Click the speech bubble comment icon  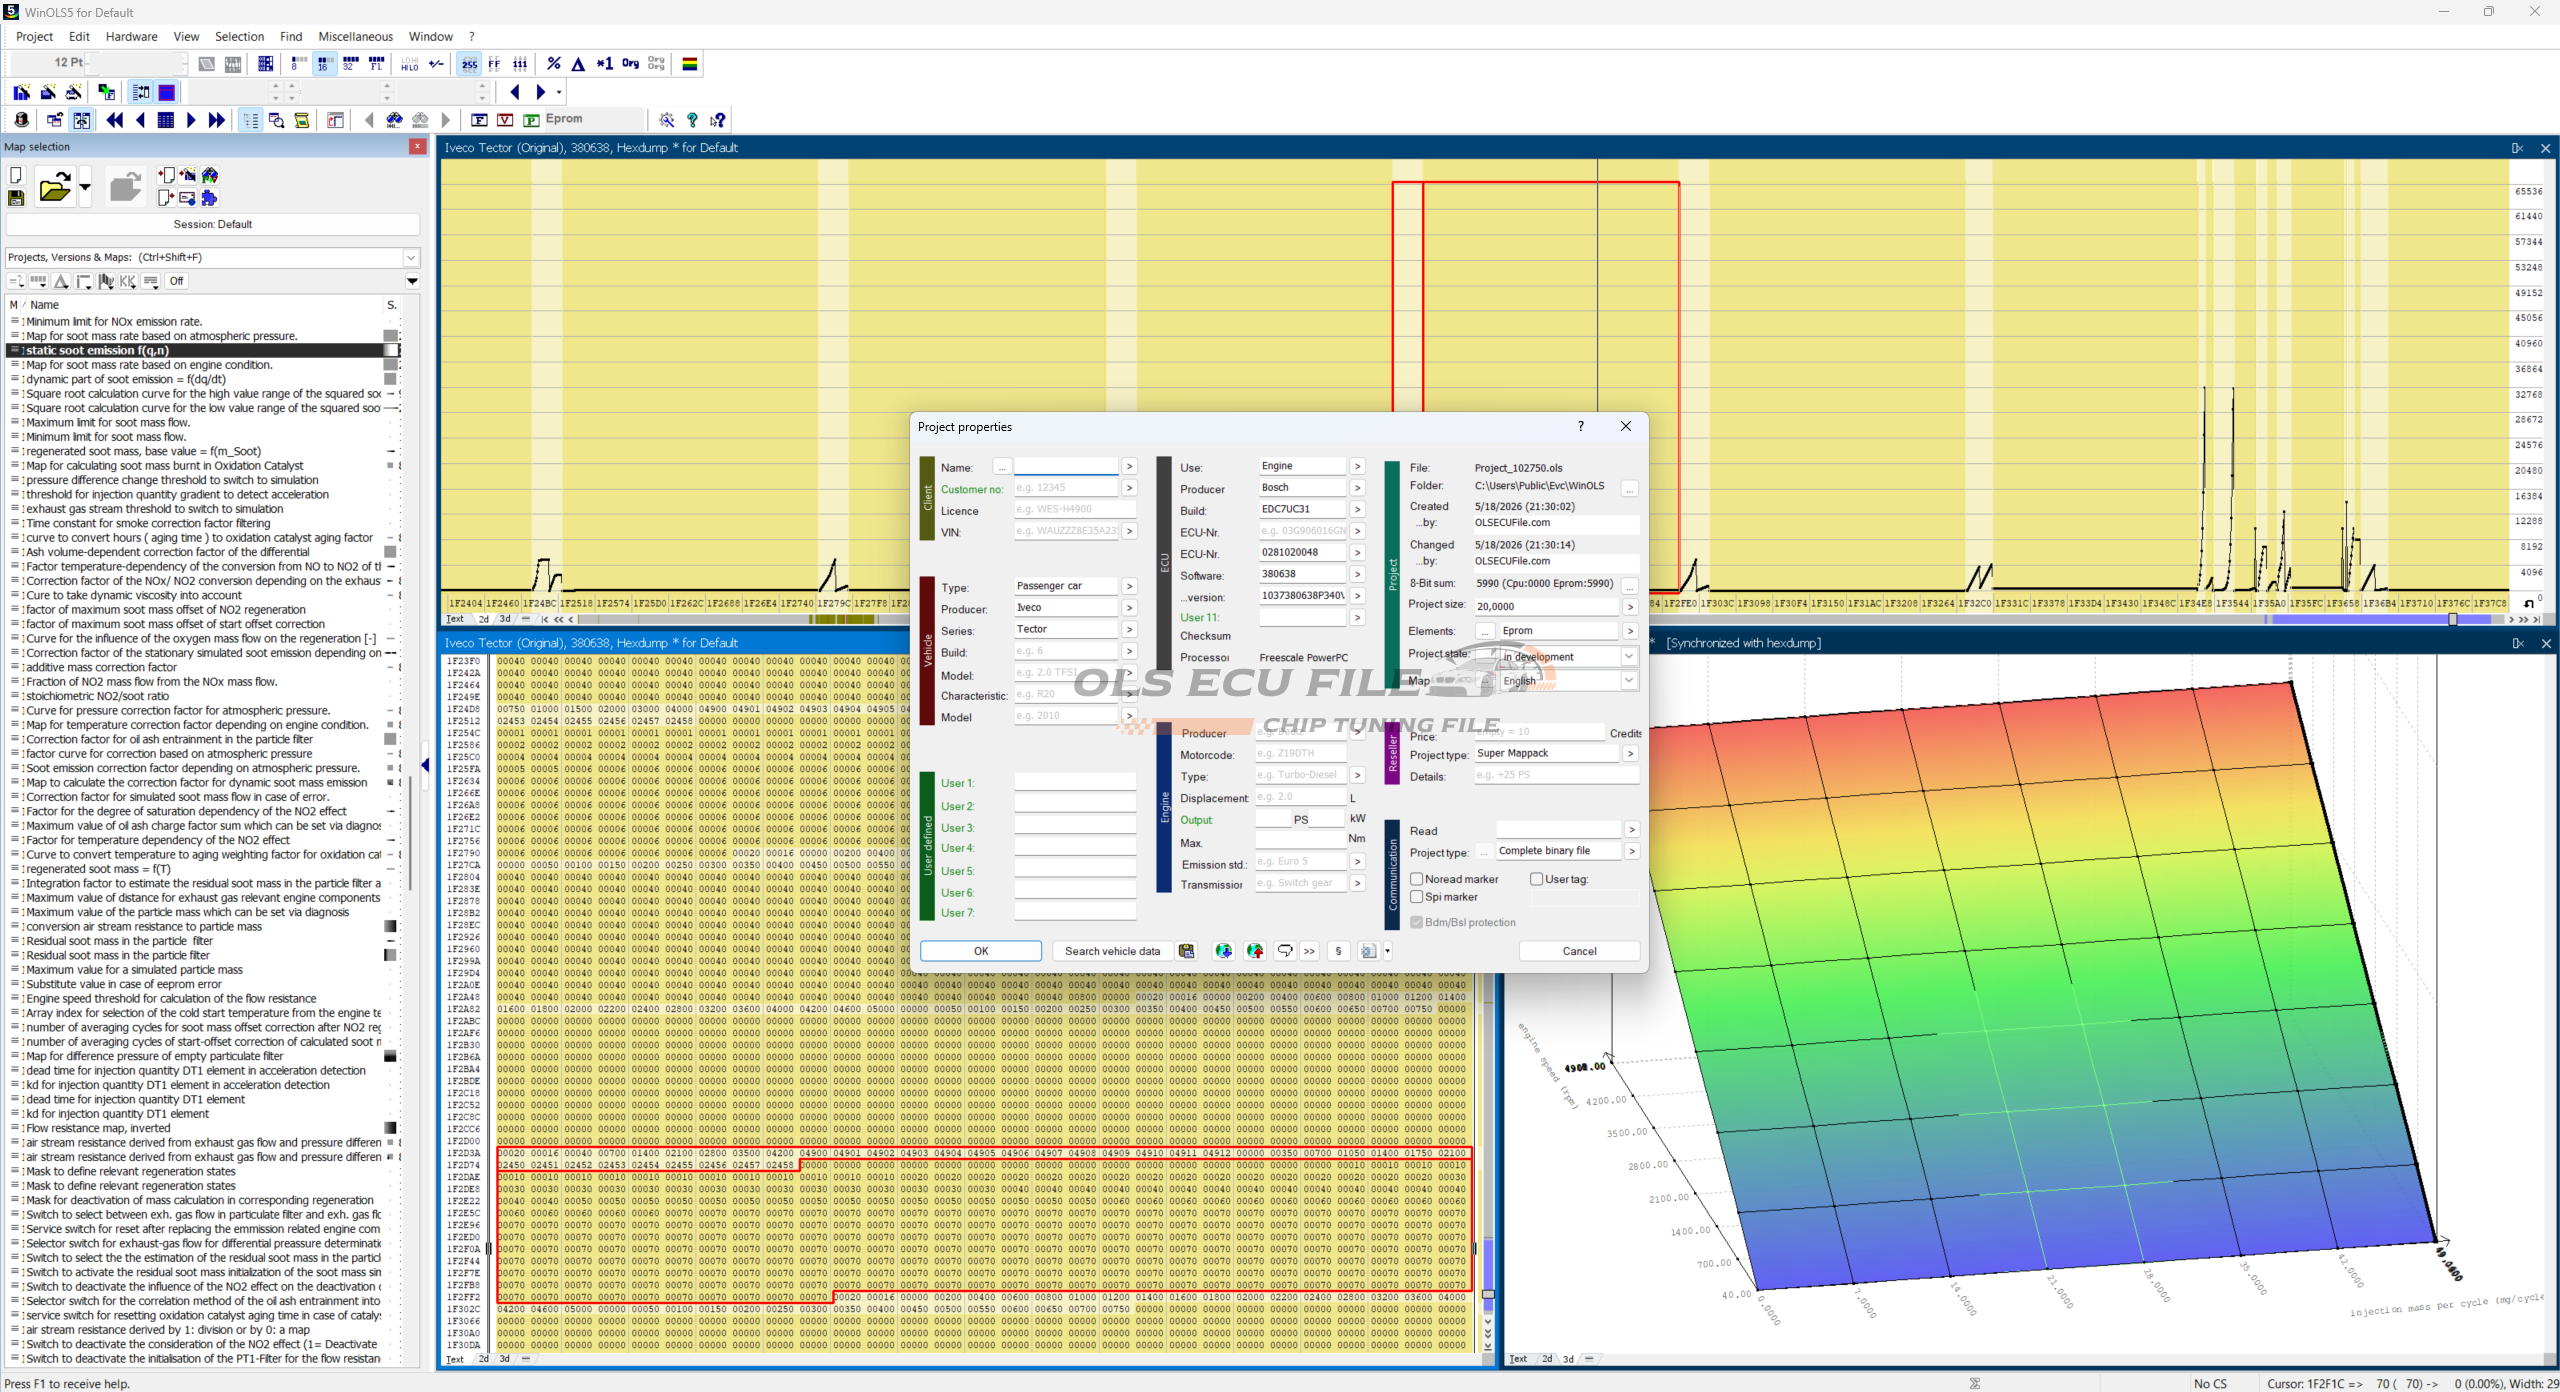point(1285,951)
